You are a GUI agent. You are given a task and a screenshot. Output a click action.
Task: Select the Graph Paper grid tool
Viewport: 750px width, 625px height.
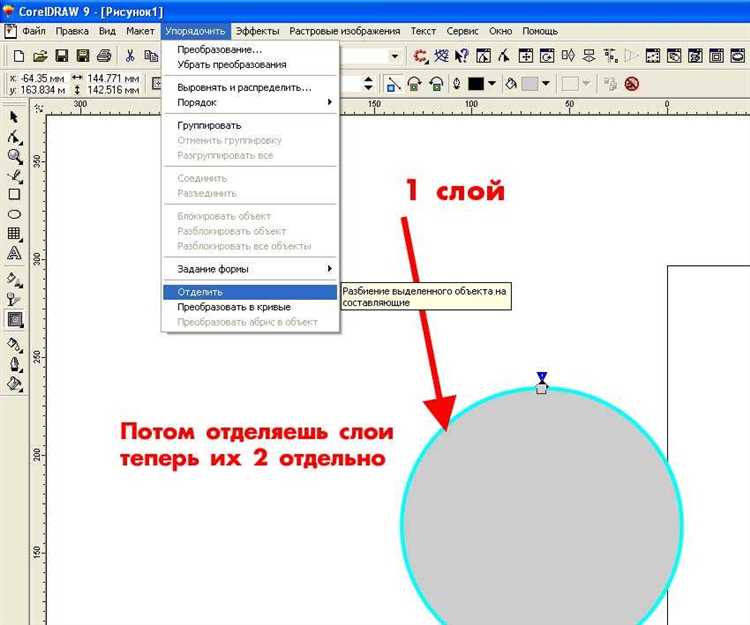[x=14, y=233]
